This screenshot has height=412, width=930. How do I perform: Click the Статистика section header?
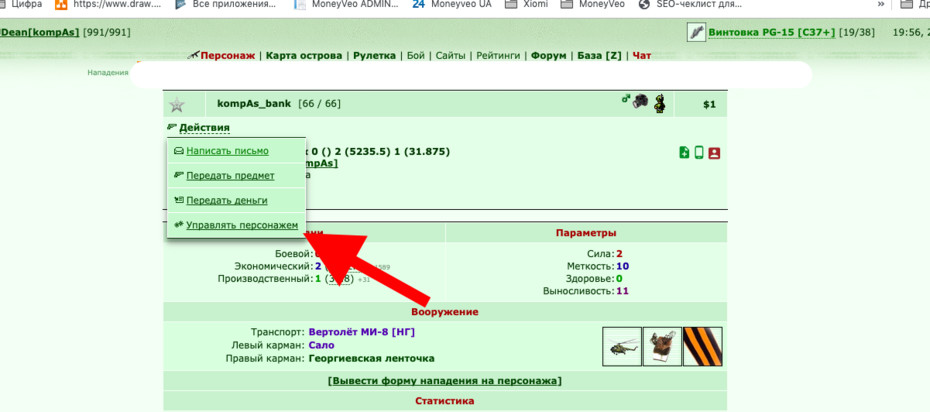[445, 401]
